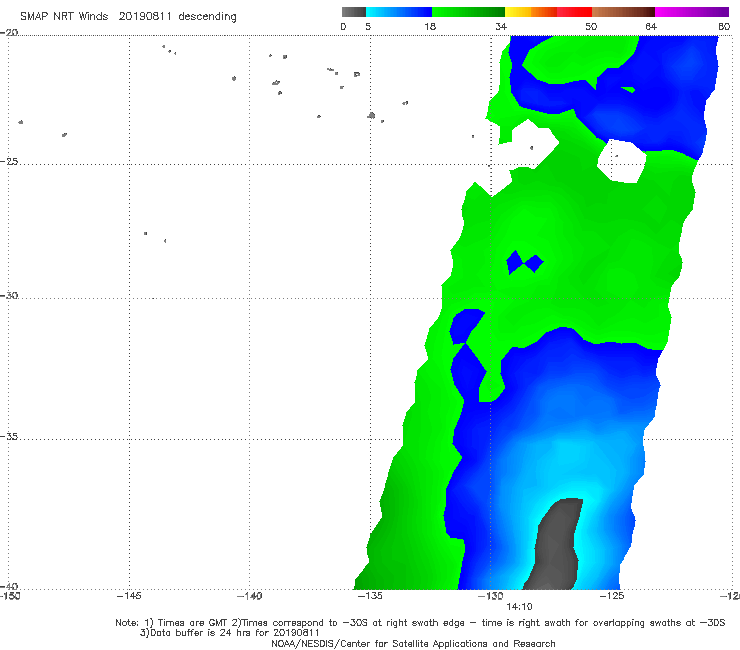Click the '-145' longitude axis label
This screenshot has width=740, height=650.
click(129, 596)
